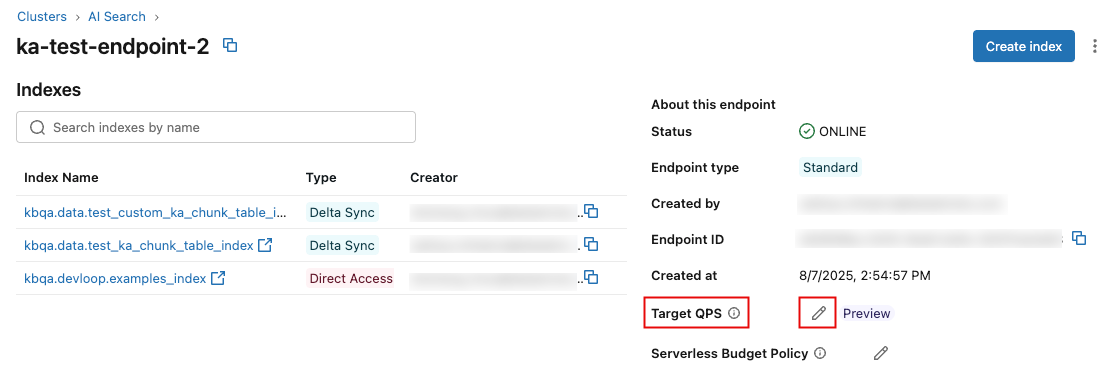
Task: Click the Endpoint type label
Action: 695,167
